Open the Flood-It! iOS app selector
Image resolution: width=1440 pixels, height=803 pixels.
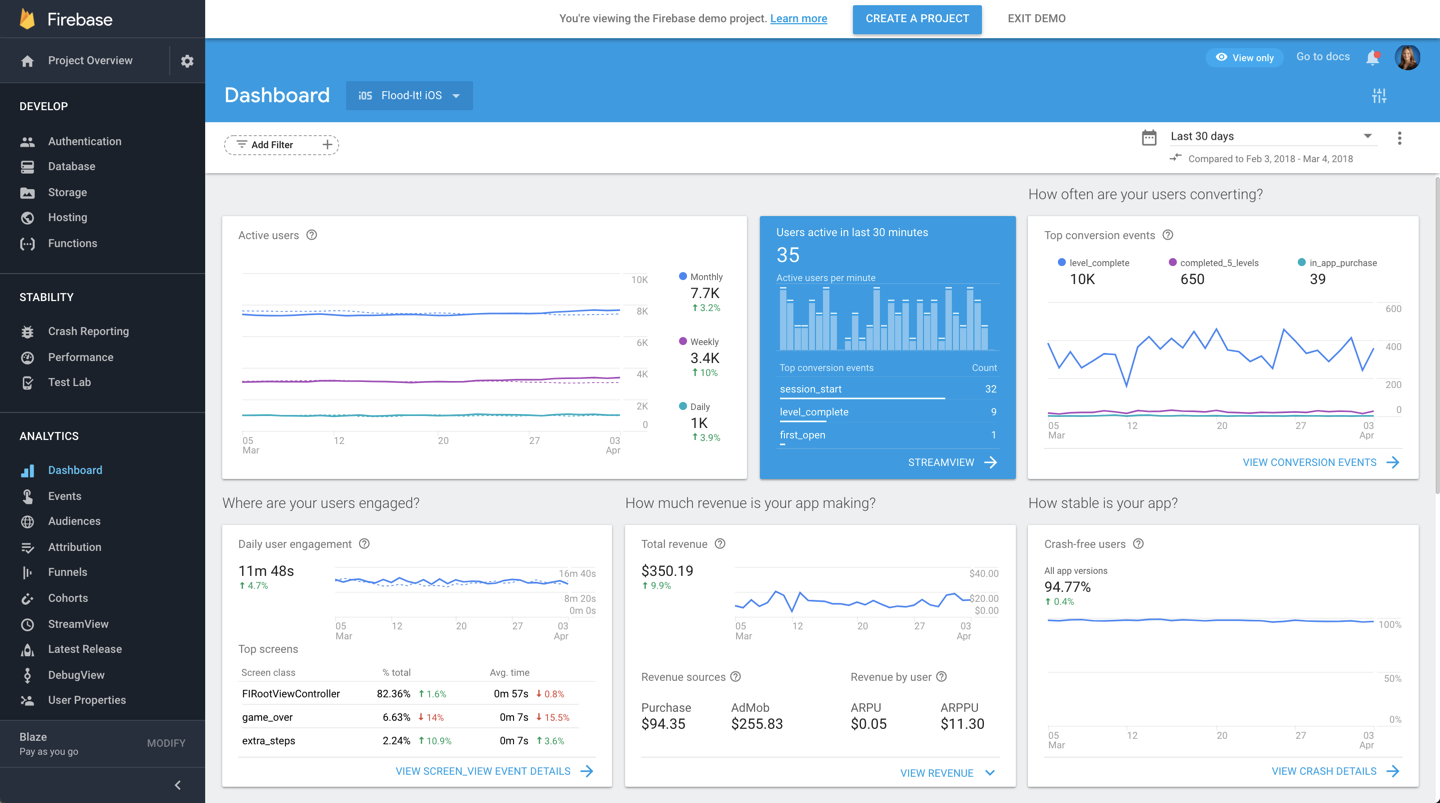(x=409, y=95)
